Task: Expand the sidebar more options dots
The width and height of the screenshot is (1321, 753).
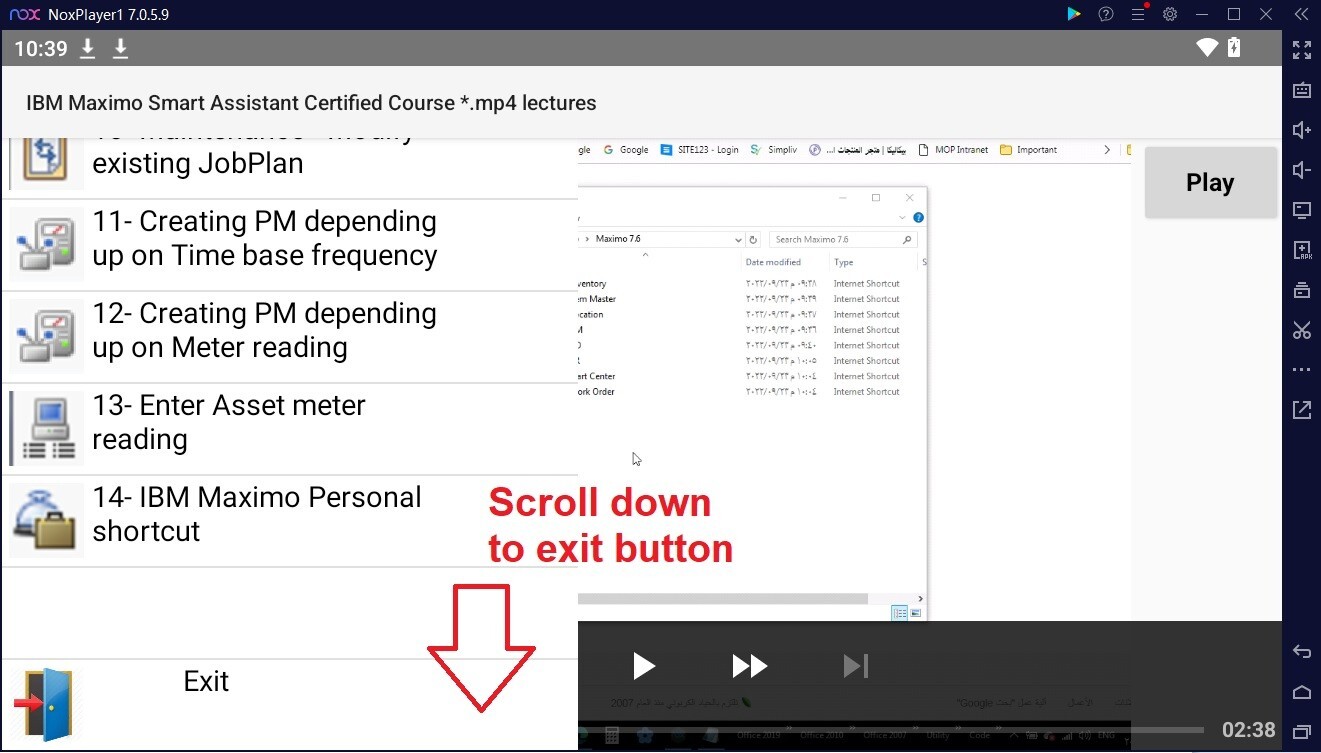Action: [1302, 370]
